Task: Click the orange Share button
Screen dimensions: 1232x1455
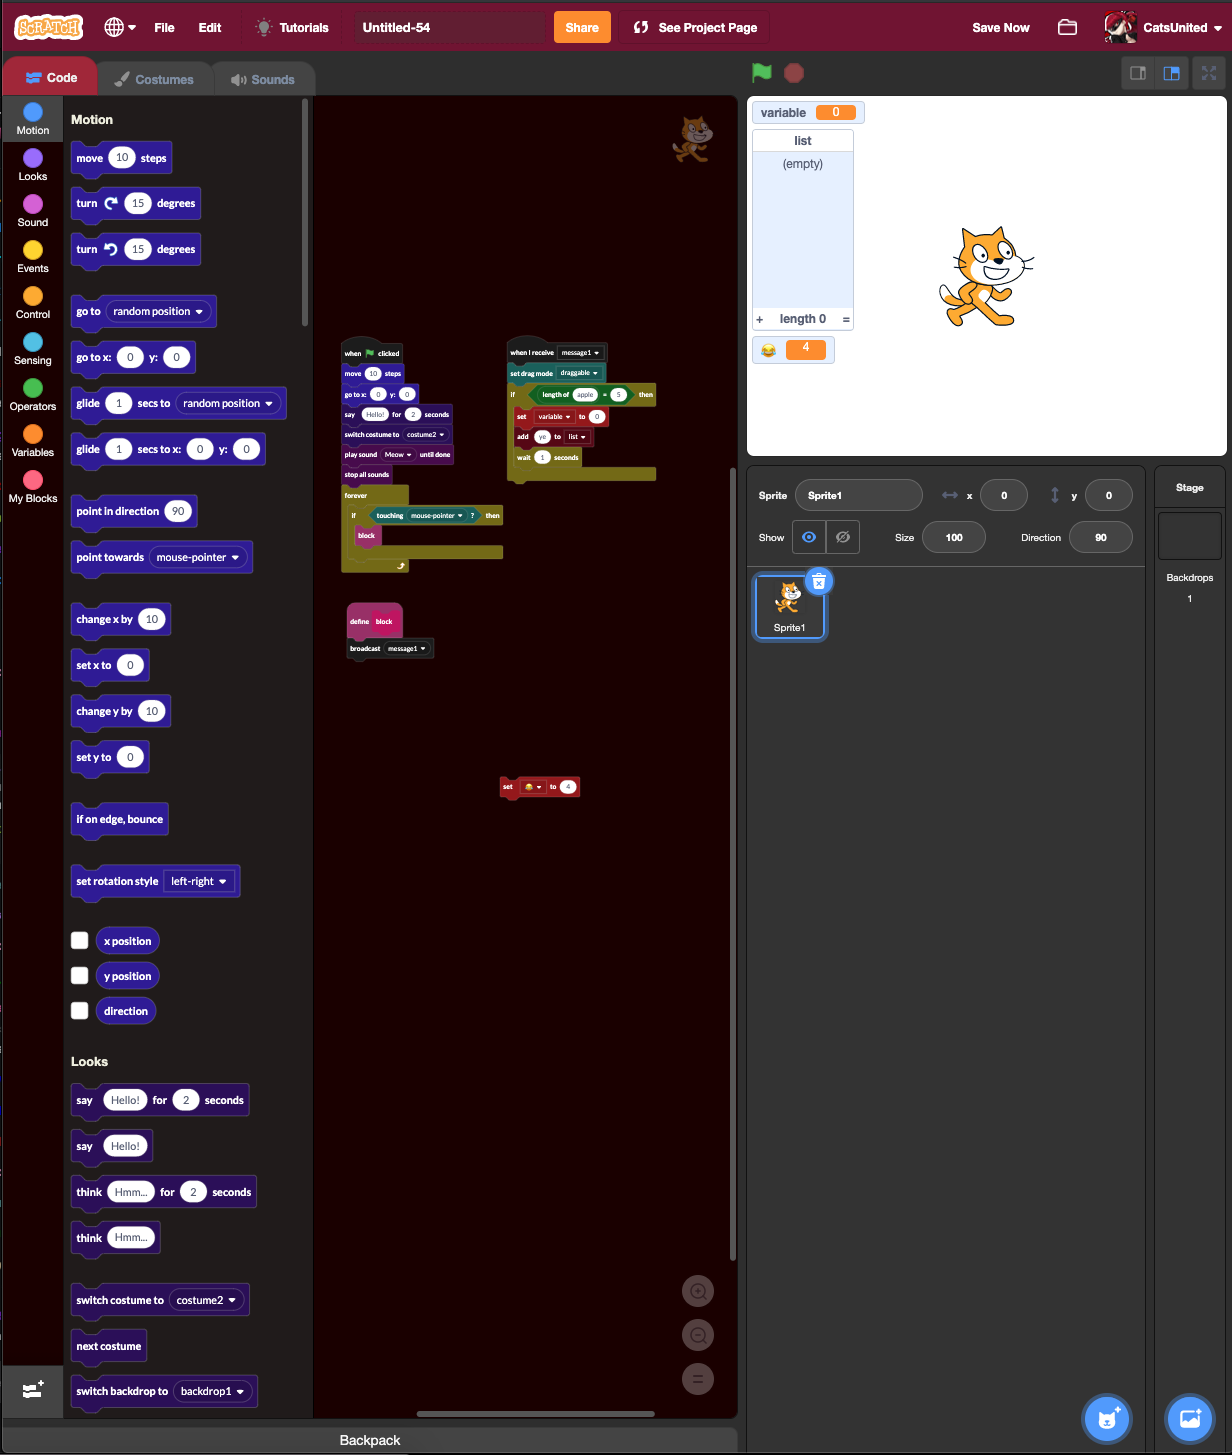Action: tap(581, 27)
